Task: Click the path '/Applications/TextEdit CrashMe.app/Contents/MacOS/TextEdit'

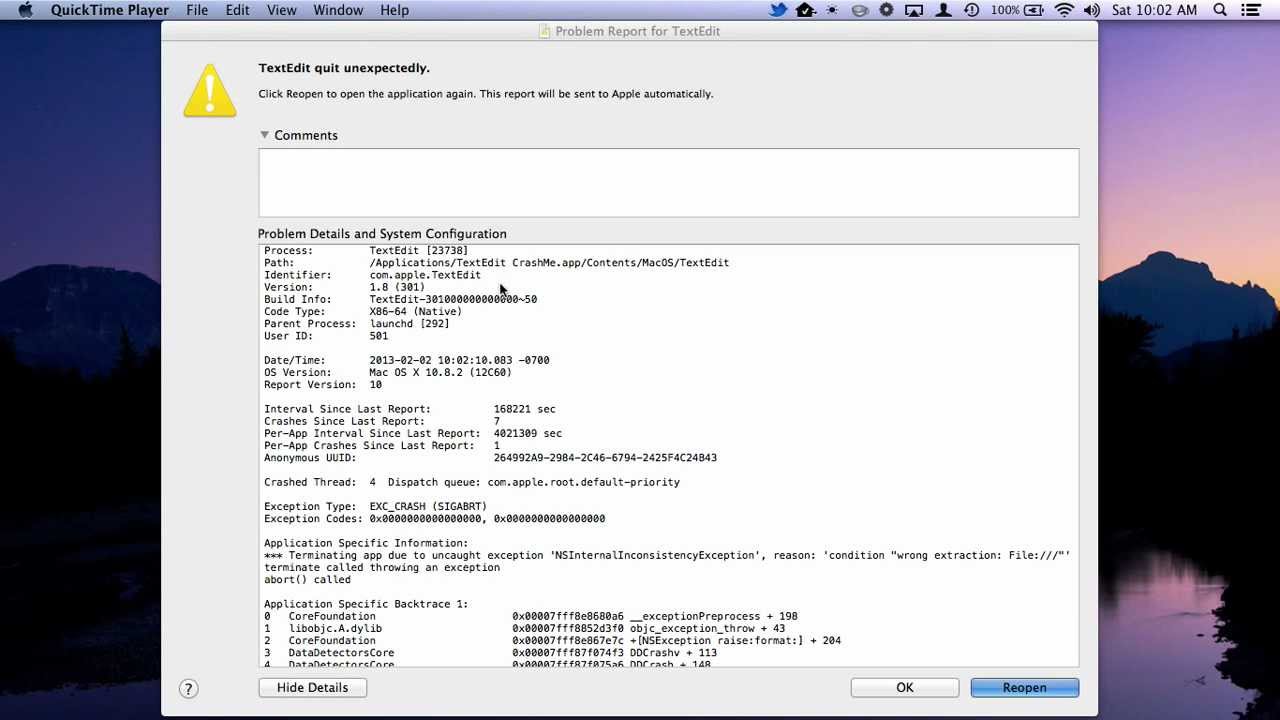Action: click(549, 263)
